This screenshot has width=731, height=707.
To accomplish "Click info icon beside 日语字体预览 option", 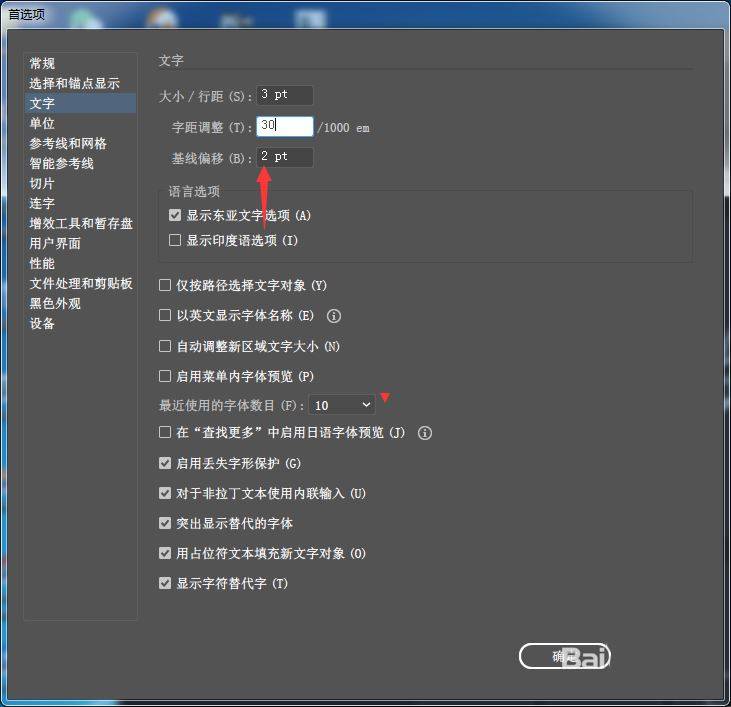I will pyautogui.click(x=425, y=433).
